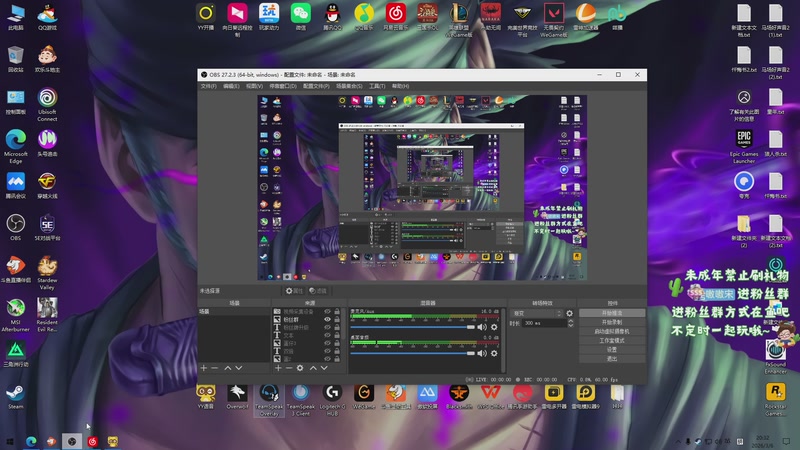Open source 属性 properties button

(x=294, y=291)
